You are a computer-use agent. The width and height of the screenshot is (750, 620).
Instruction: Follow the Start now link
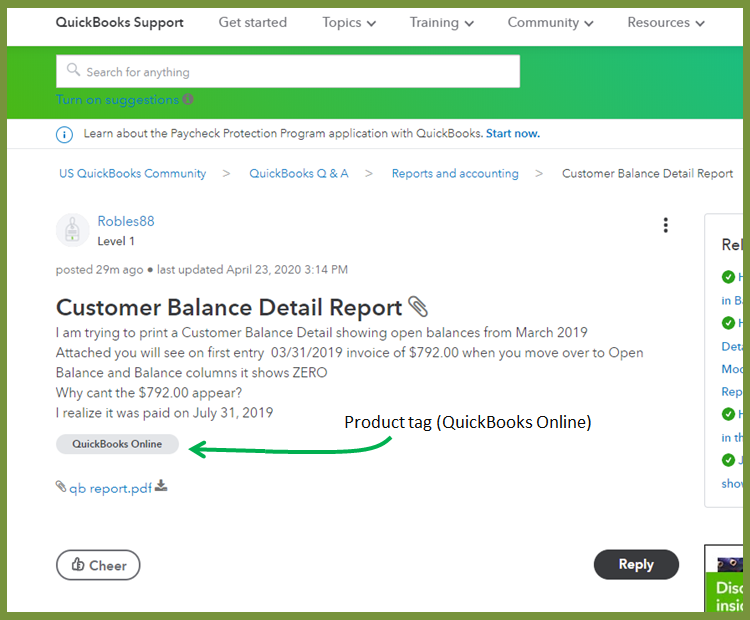[513, 133]
